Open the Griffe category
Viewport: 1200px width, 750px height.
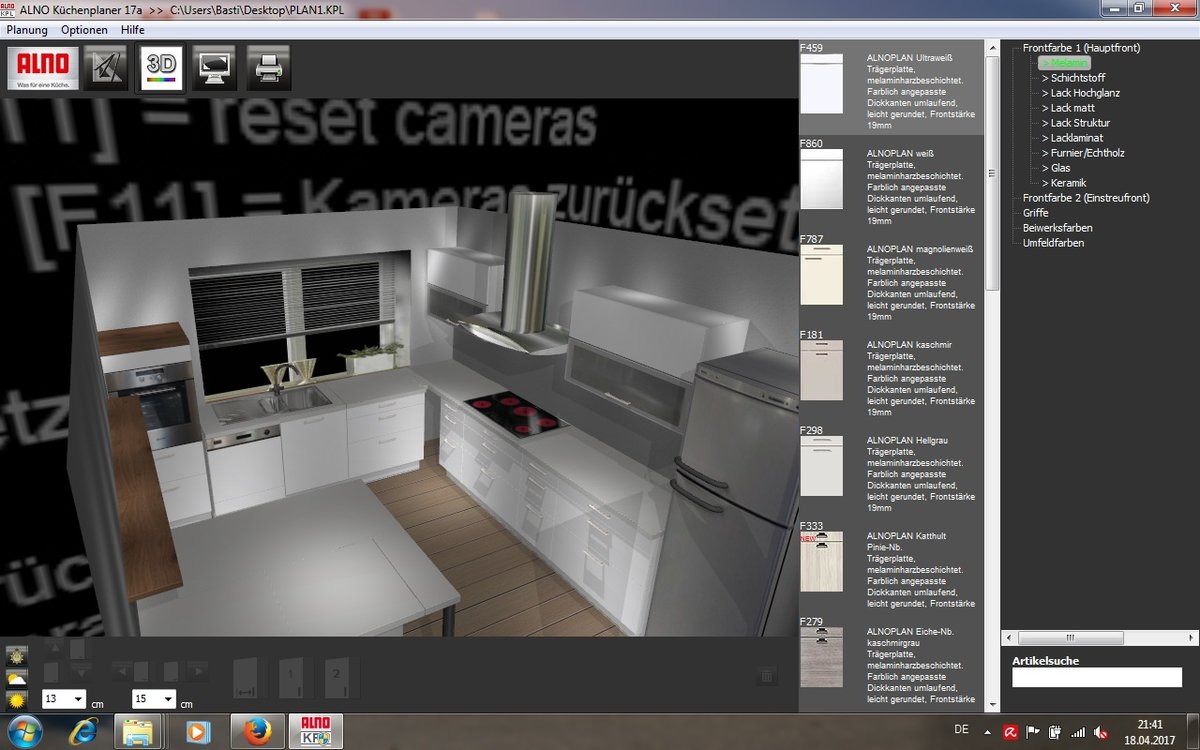click(x=1036, y=213)
